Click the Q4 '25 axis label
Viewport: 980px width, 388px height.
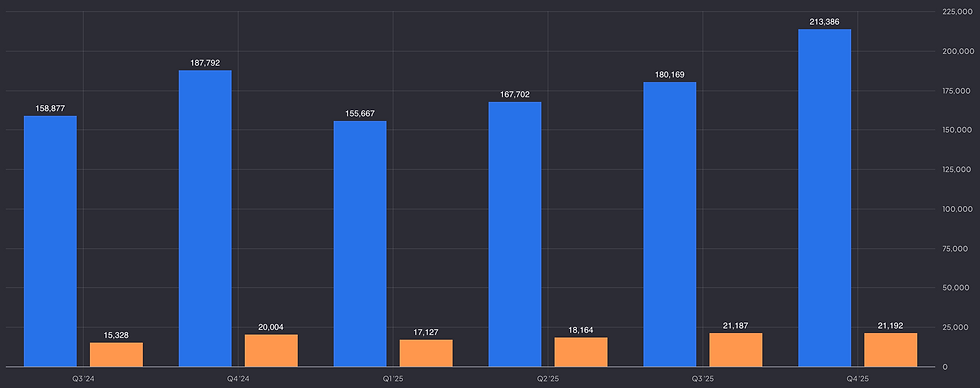point(858,379)
